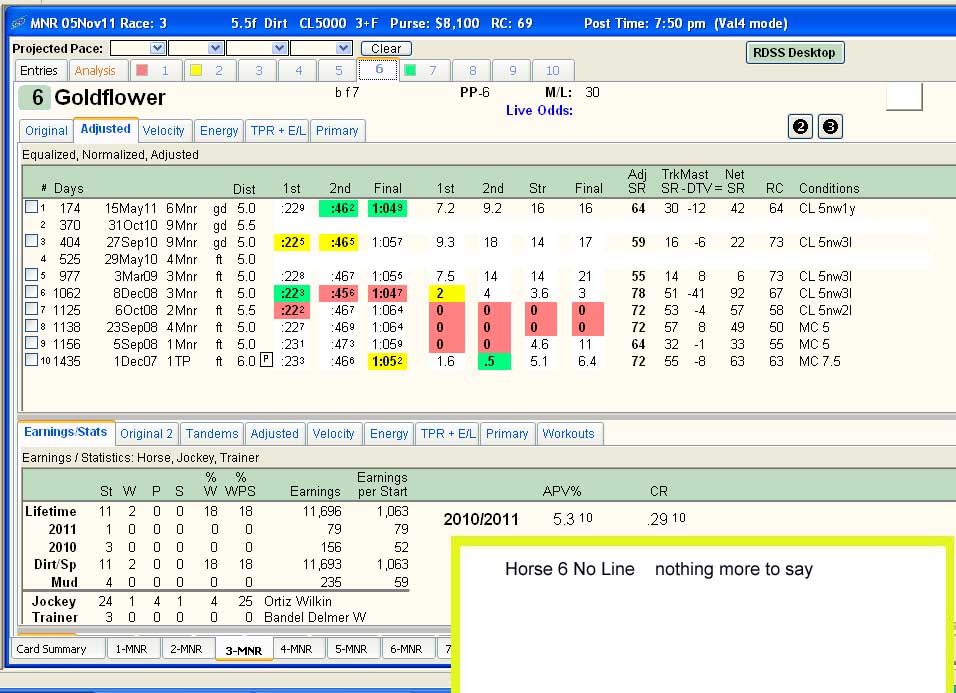This screenshot has height=693, width=956.
Task: Toggle checkbox for line 9, 5Sep08
Action: pos(31,343)
